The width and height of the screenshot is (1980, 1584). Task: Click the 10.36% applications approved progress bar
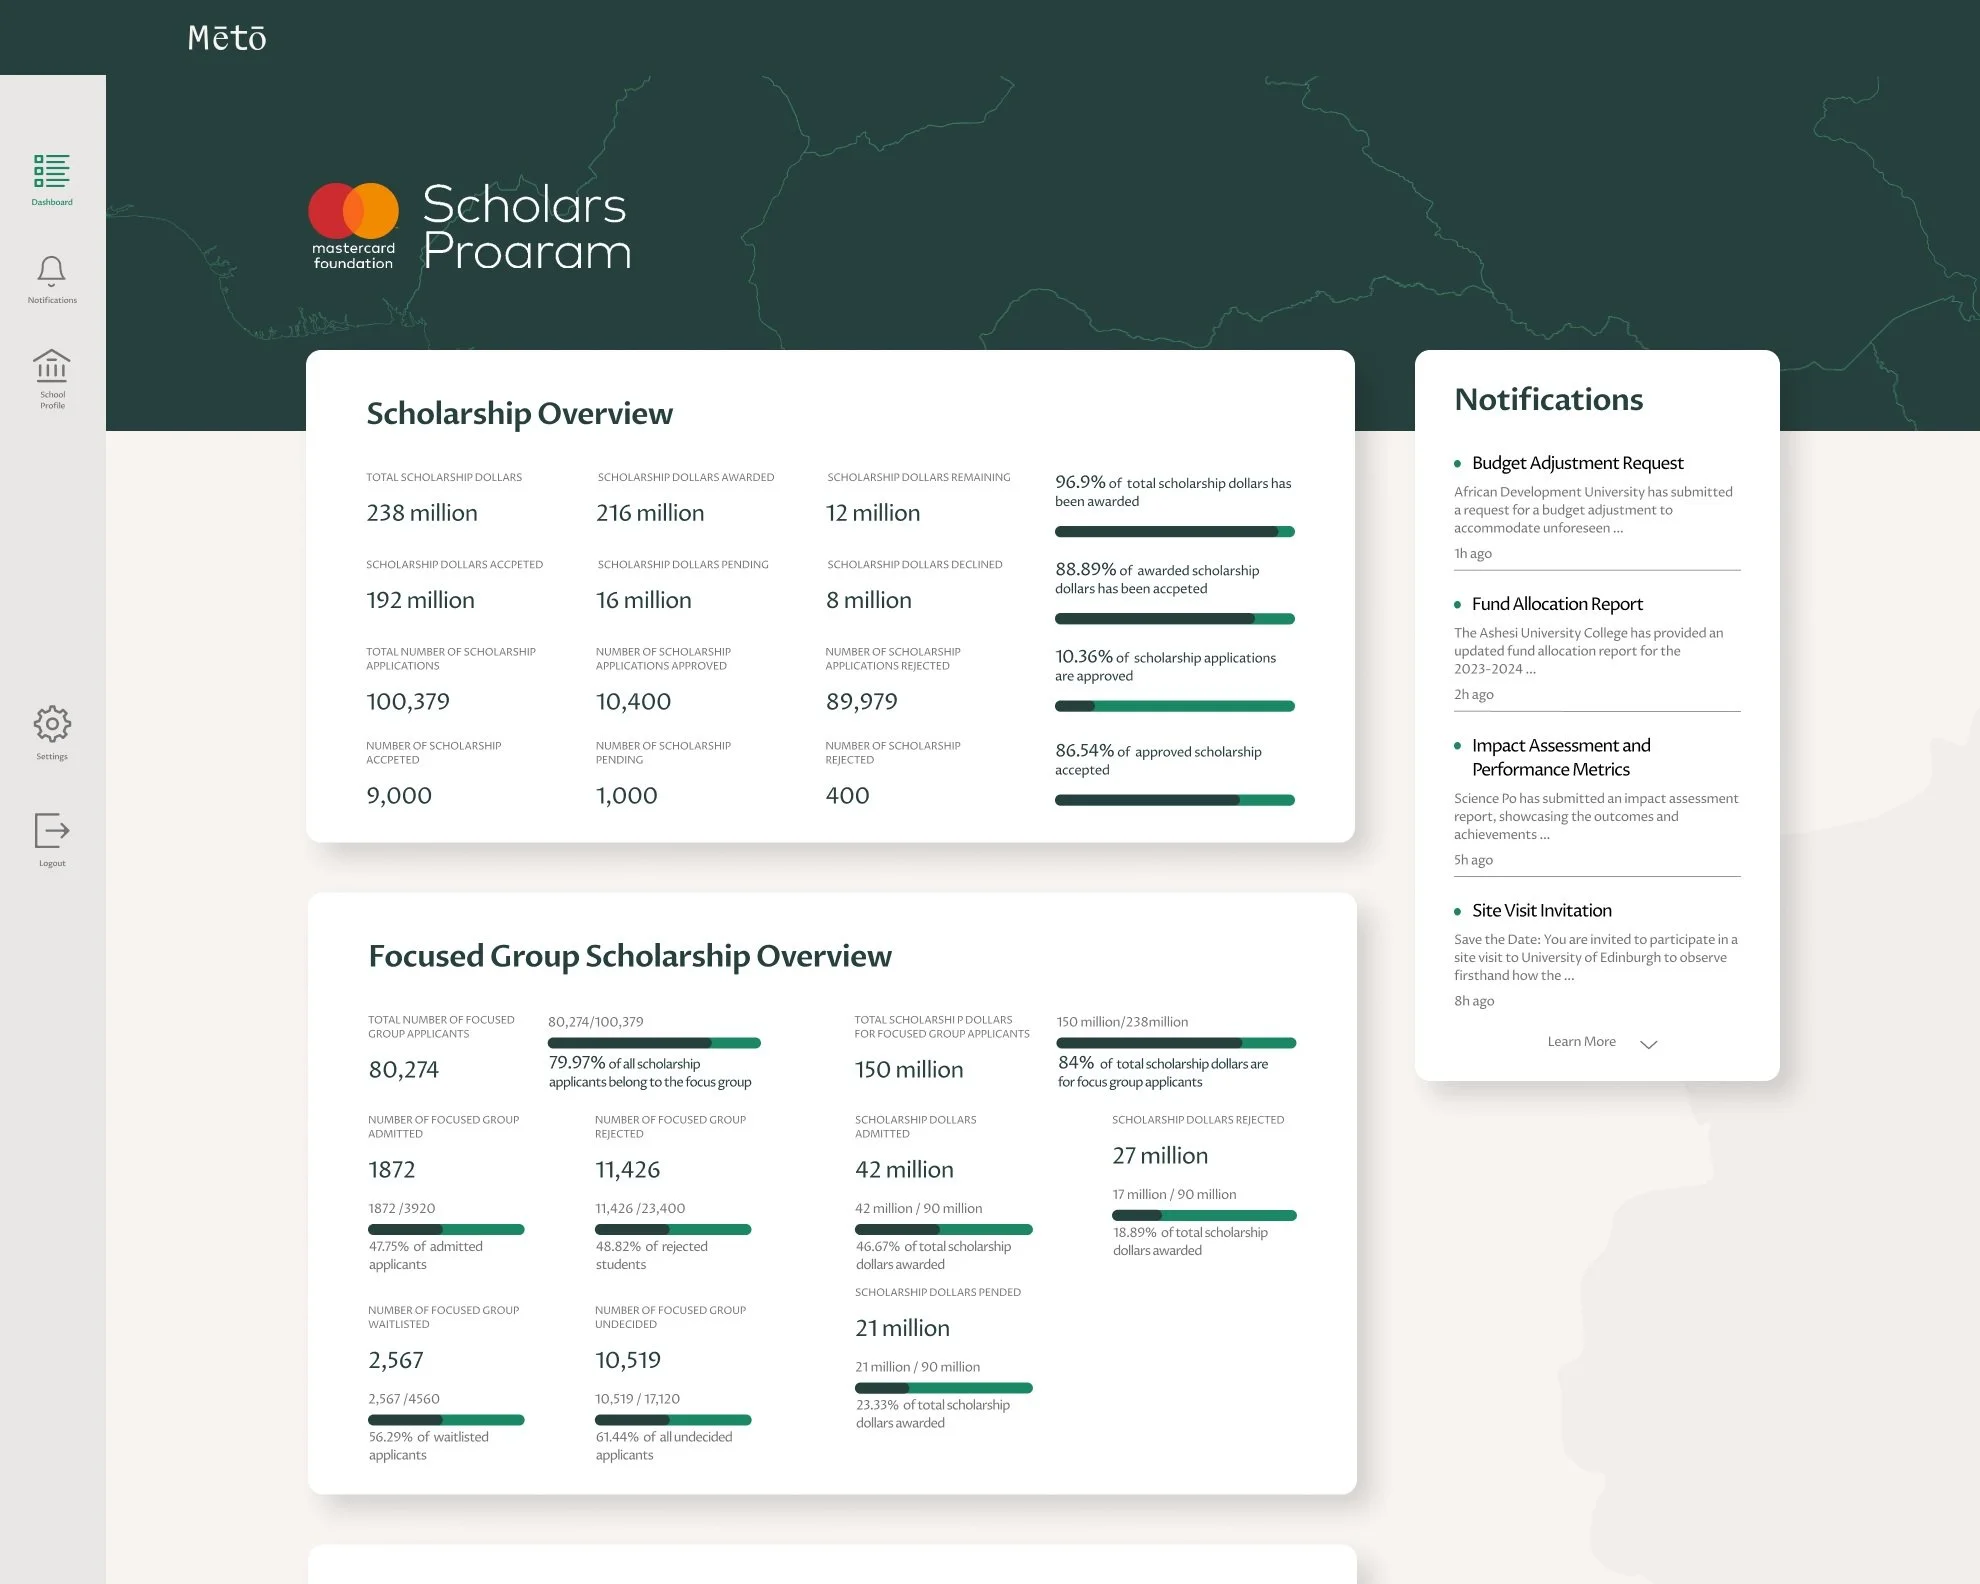1174,706
